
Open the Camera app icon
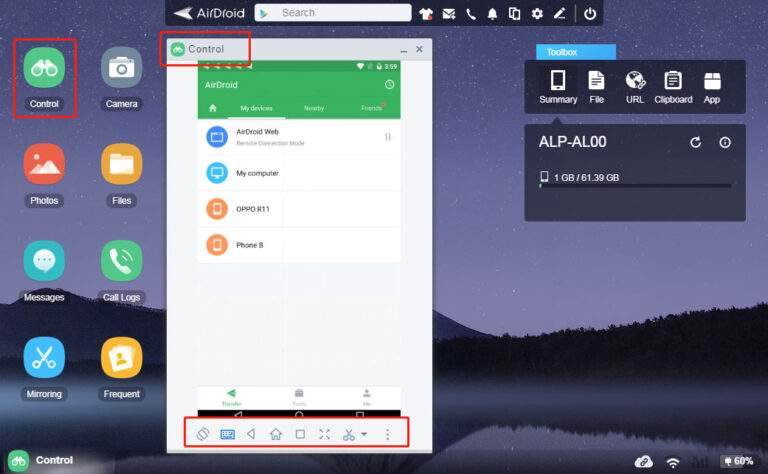[x=121, y=68]
